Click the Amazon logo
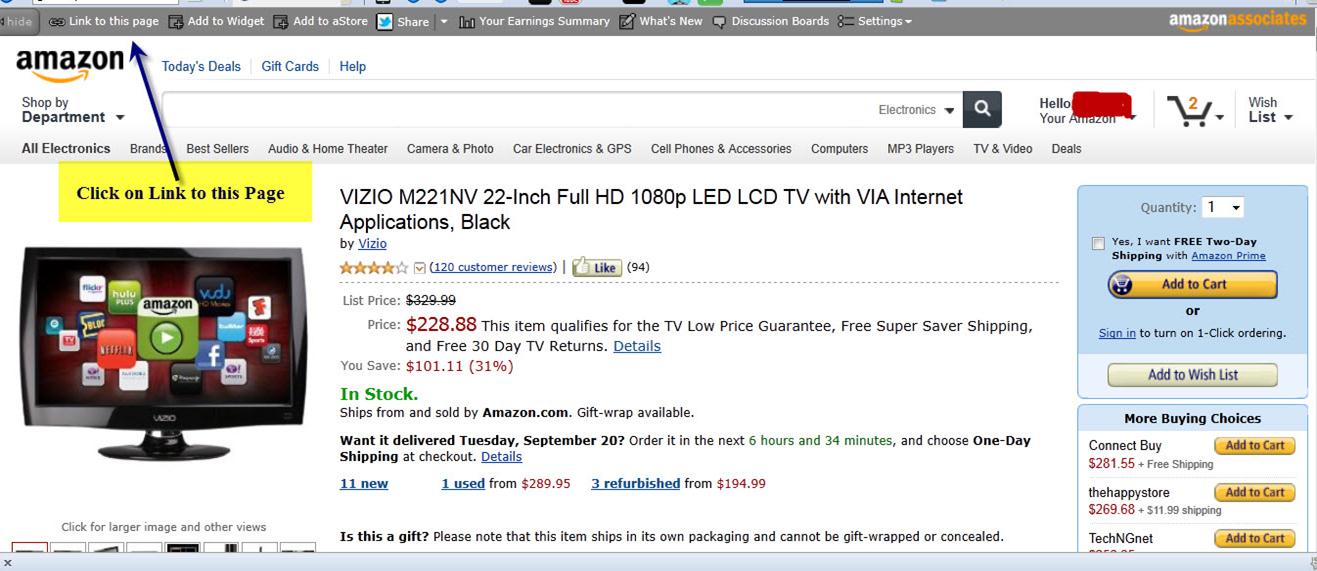The width and height of the screenshot is (1317, 571). [x=69, y=67]
